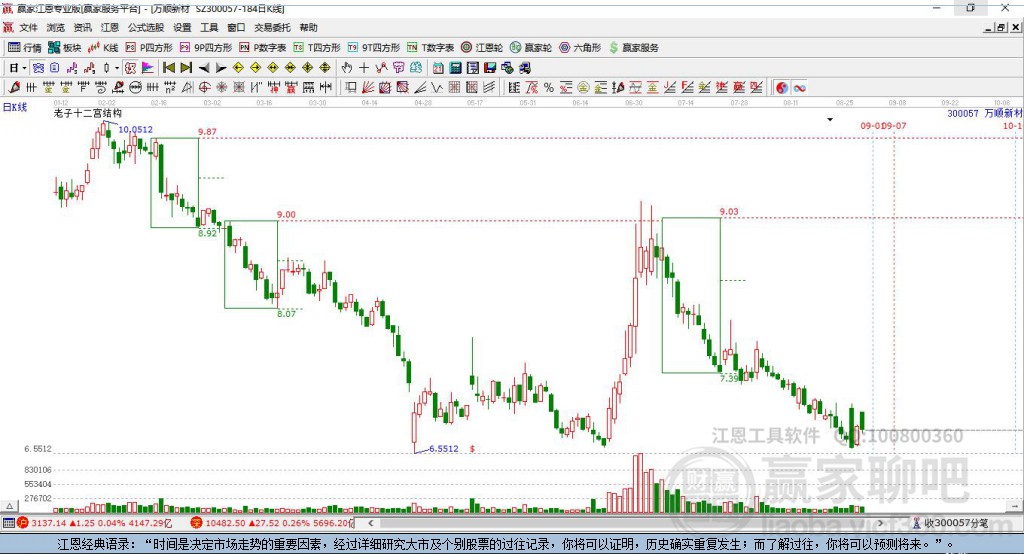The image size is (1024, 554).
Task: Click the infinity symbol icon
Action: (799, 88)
